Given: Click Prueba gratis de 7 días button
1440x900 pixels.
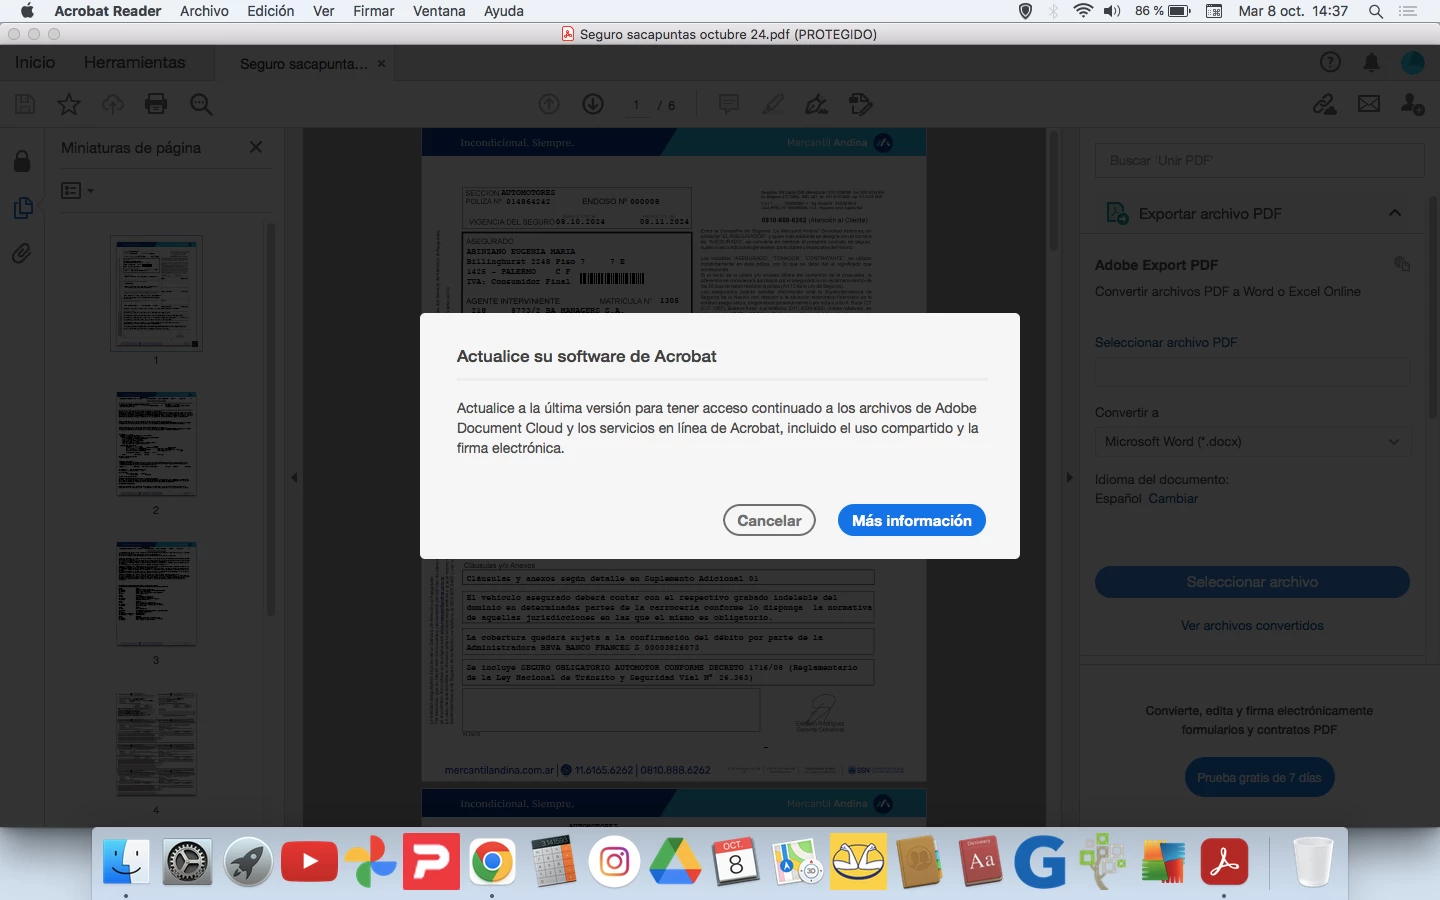Looking at the screenshot, I should click(1259, 777).
